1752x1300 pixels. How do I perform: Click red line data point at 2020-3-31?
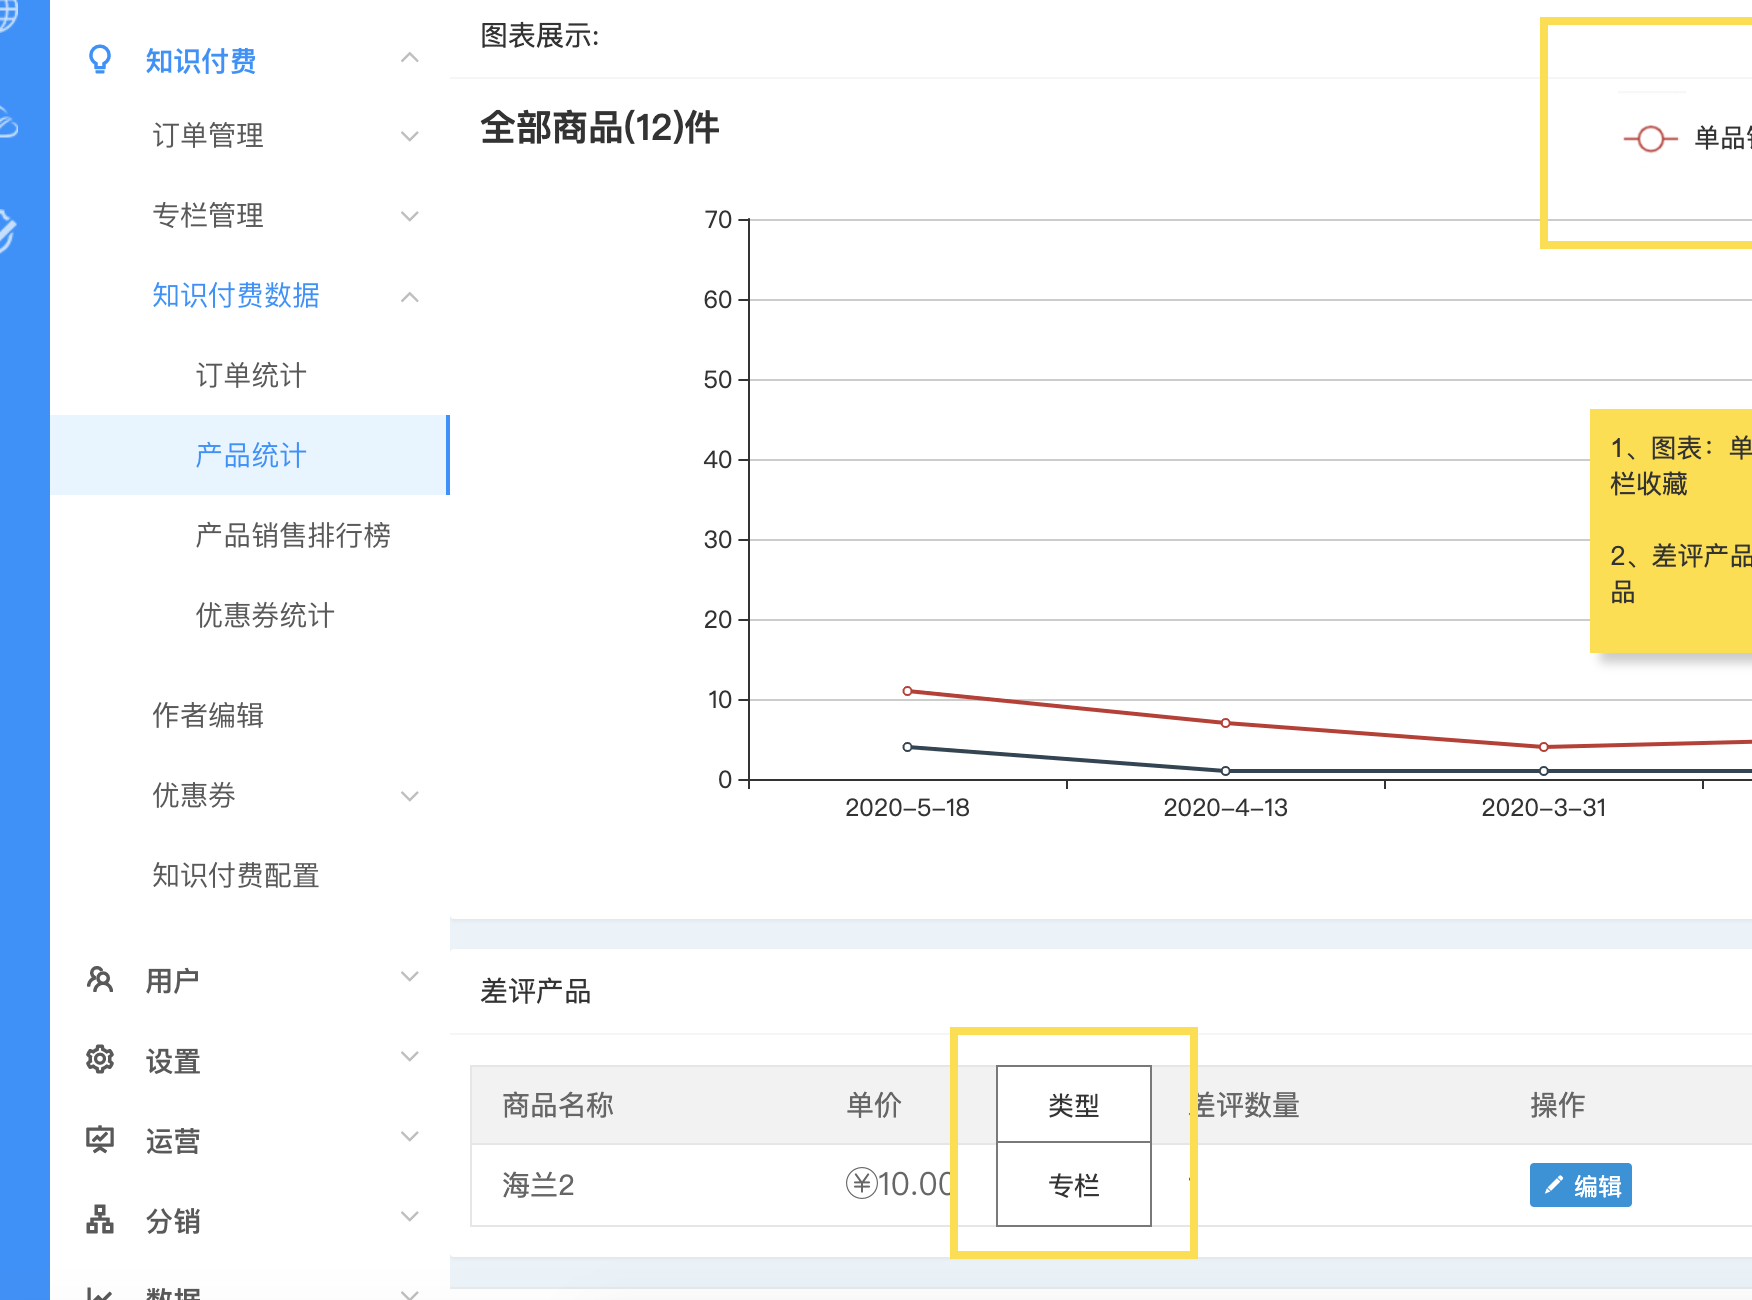(1544, 747)
